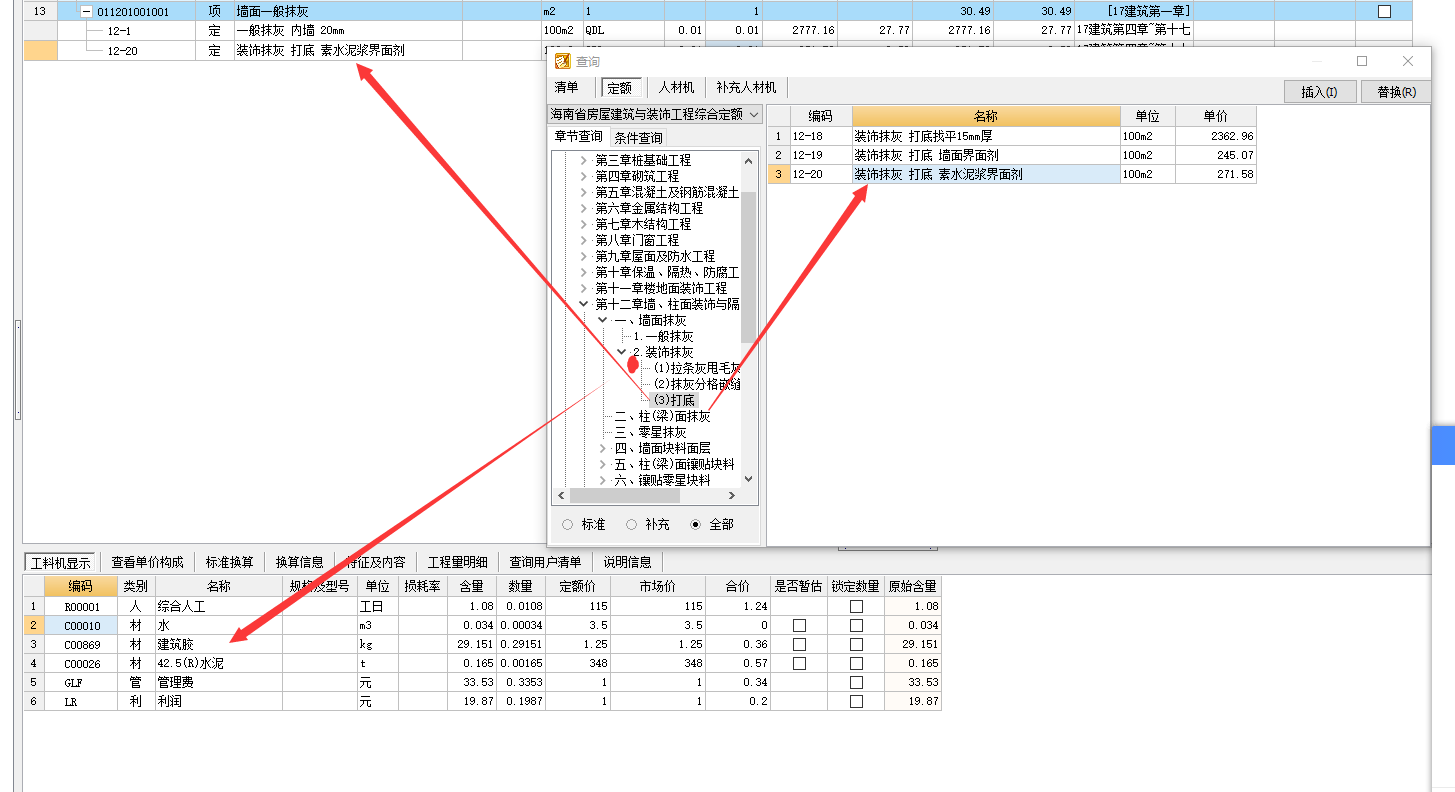
Task: Select quota row 12-18 装饰抹灰 打底找平15mm厚
Action: click(1012, 136)
